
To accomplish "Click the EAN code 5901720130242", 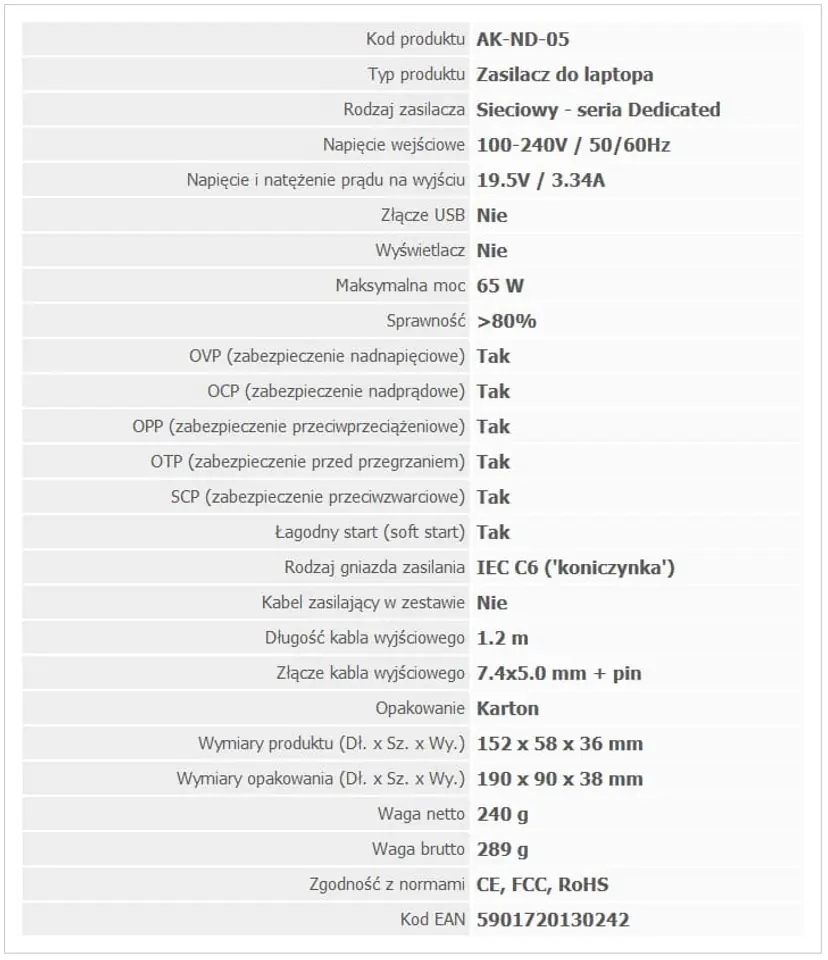I will tap(553, 920).
